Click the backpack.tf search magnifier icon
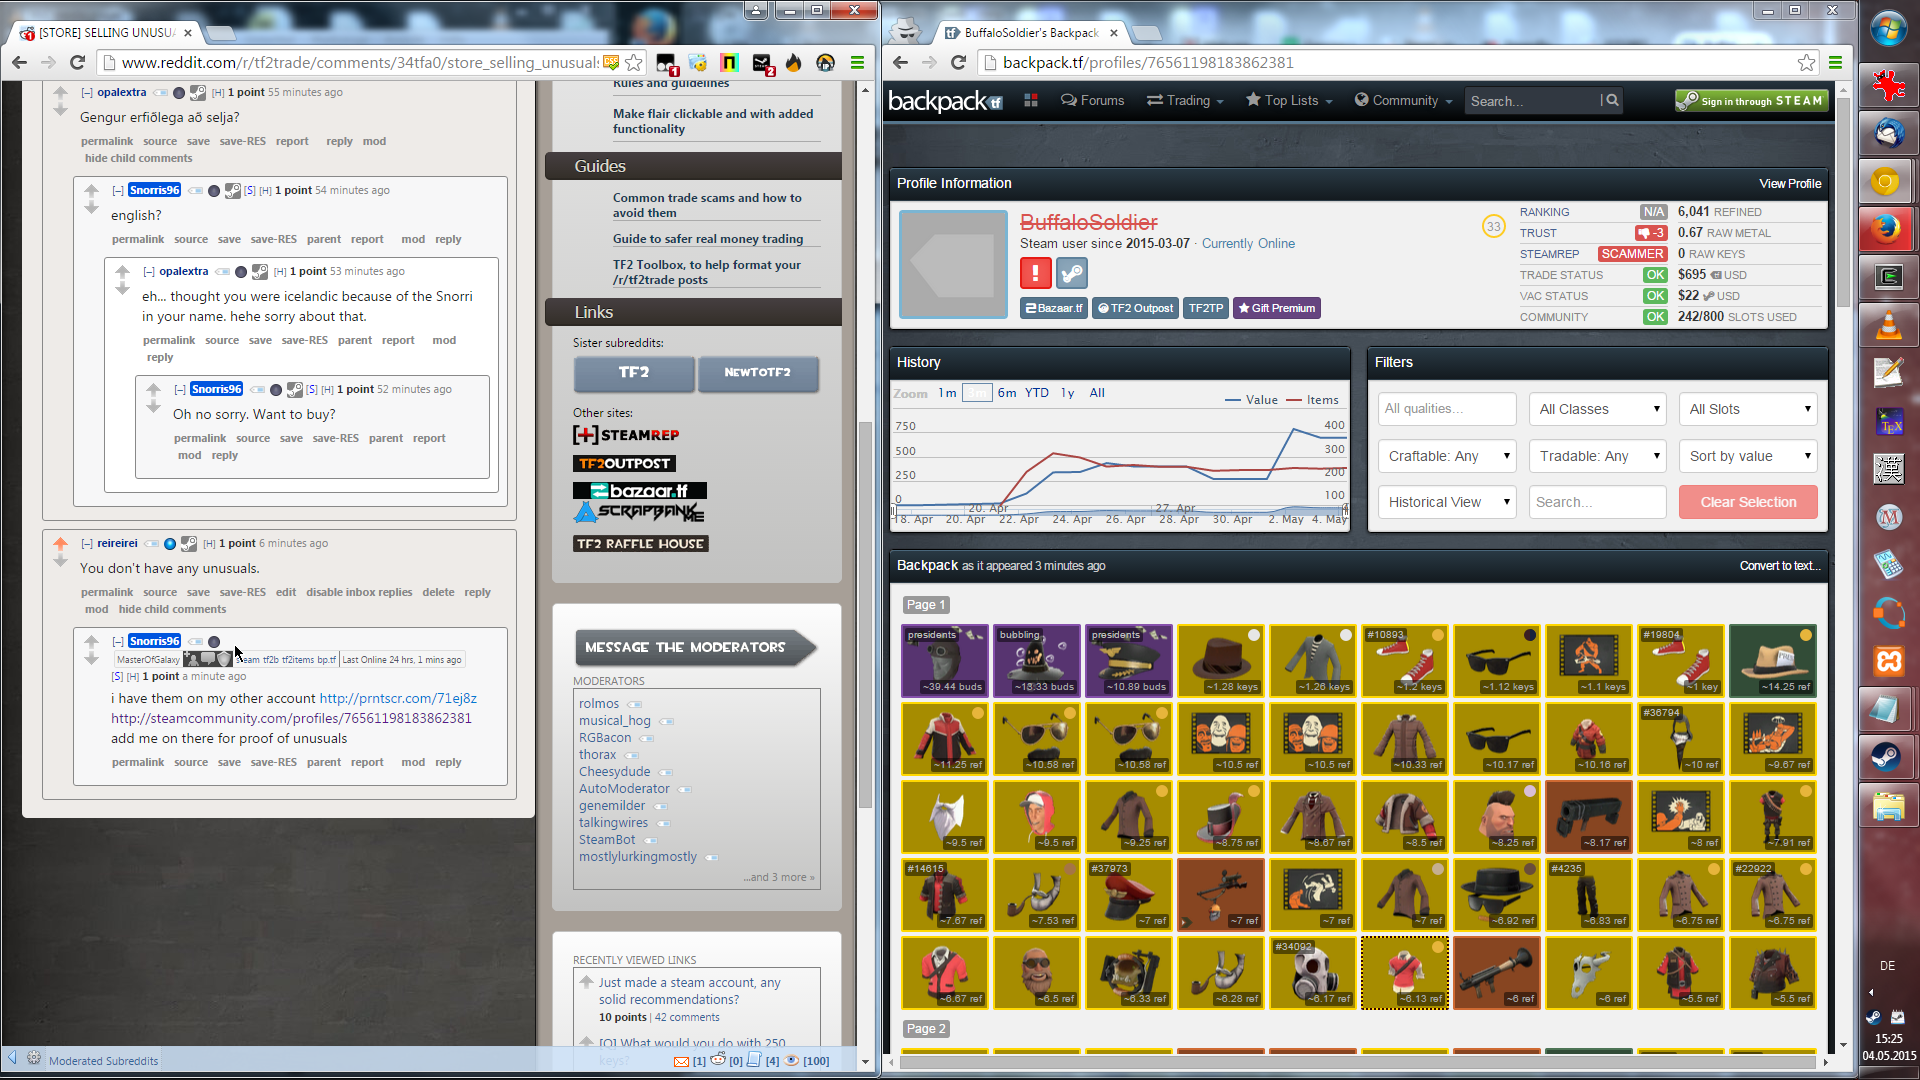The height and width of the screenshot is (1080, 1920). coord(1611,100)
